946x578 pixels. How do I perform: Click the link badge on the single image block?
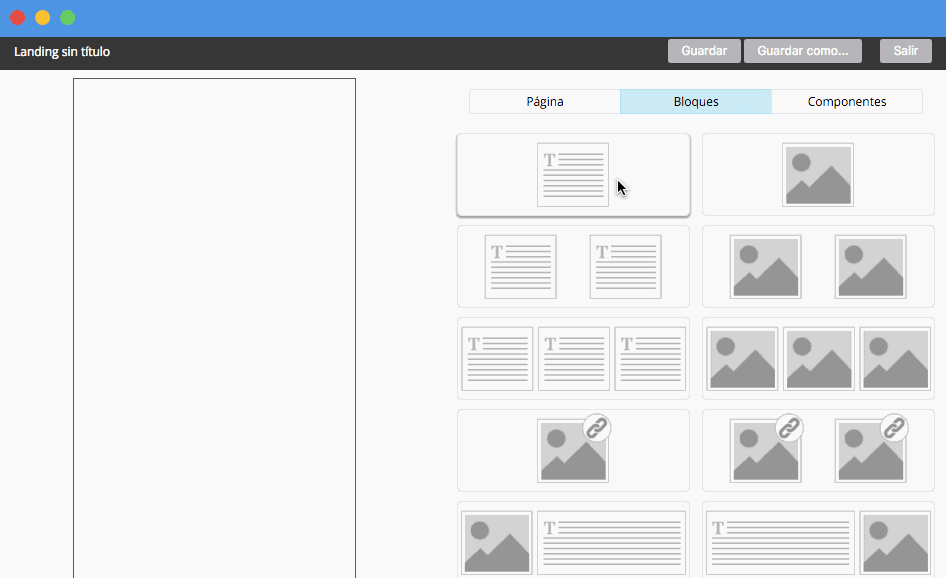(x=597, y=427)
